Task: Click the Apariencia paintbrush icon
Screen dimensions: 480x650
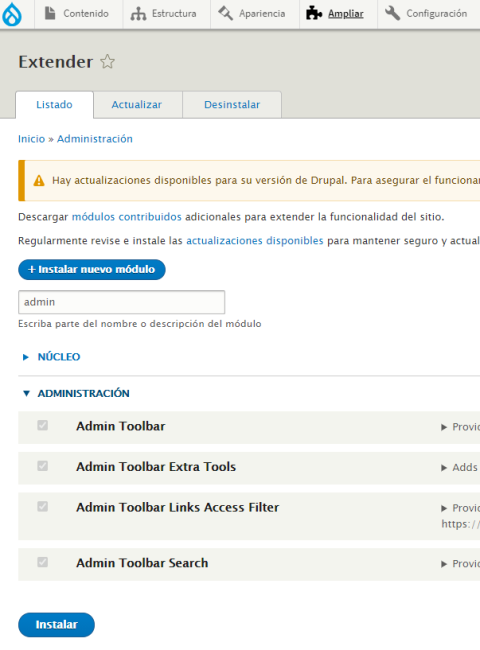Action: click(x=225, y=13)
